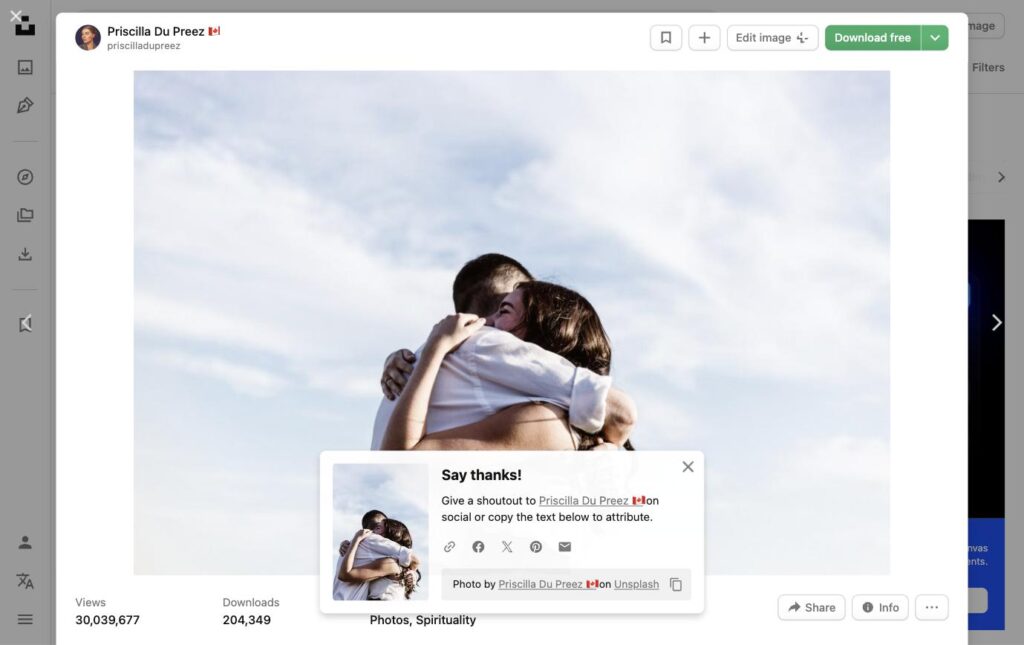Copy the attribution text with clipboard icon
The width and height of the screenshot is (1024, 645).
676,584
